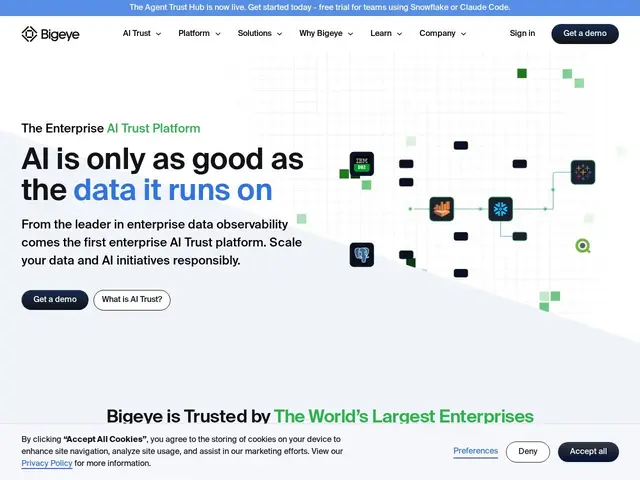
Task: Open cookie Preferences link
Action: (476, 451)
